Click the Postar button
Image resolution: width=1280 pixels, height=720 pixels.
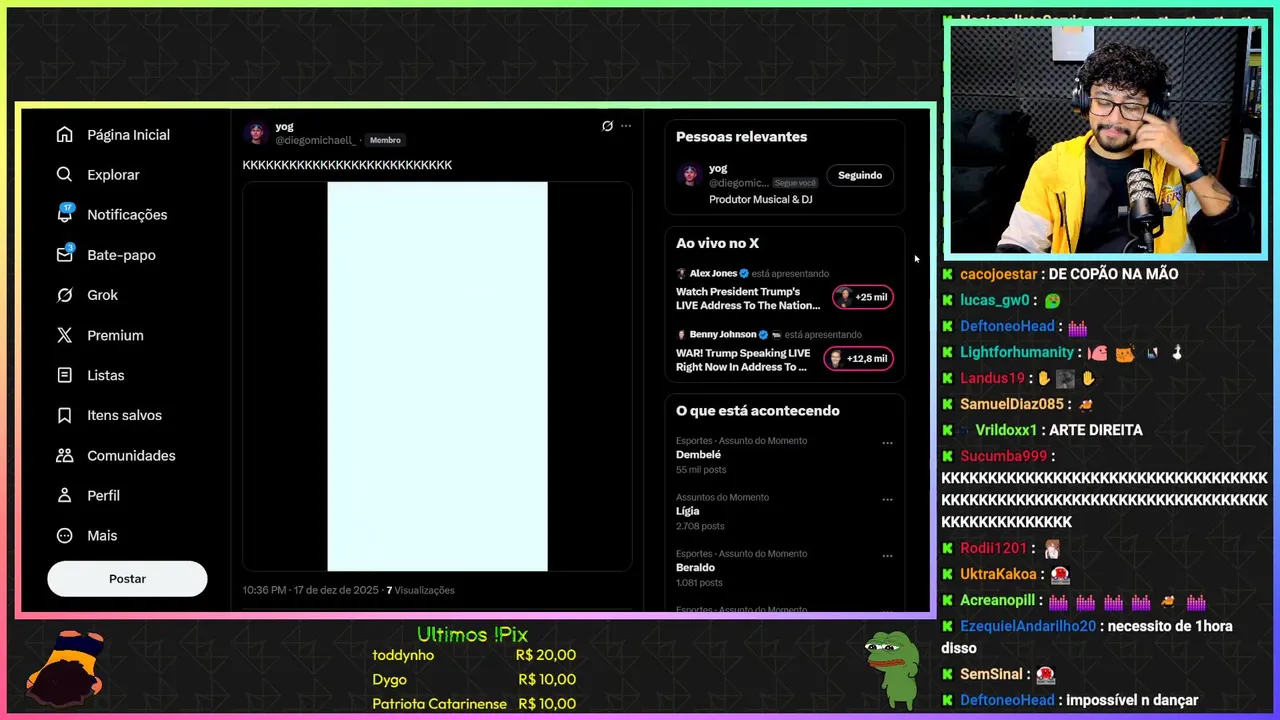[x=127, y=579]
